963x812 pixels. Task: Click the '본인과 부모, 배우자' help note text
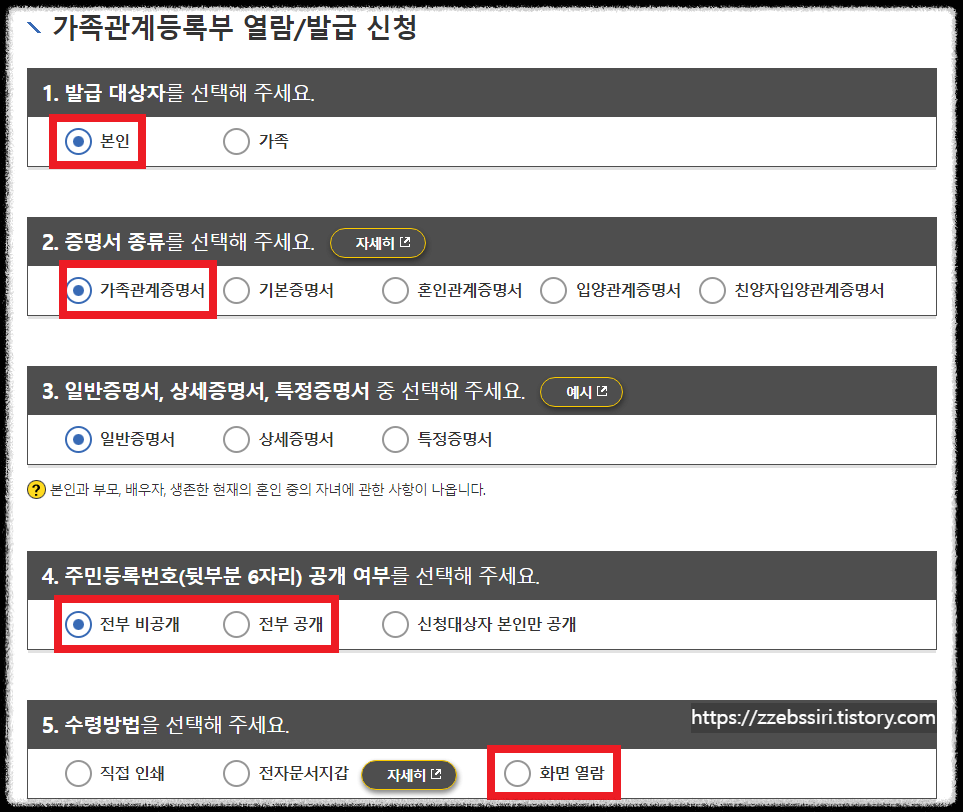(x=268, y=490)
